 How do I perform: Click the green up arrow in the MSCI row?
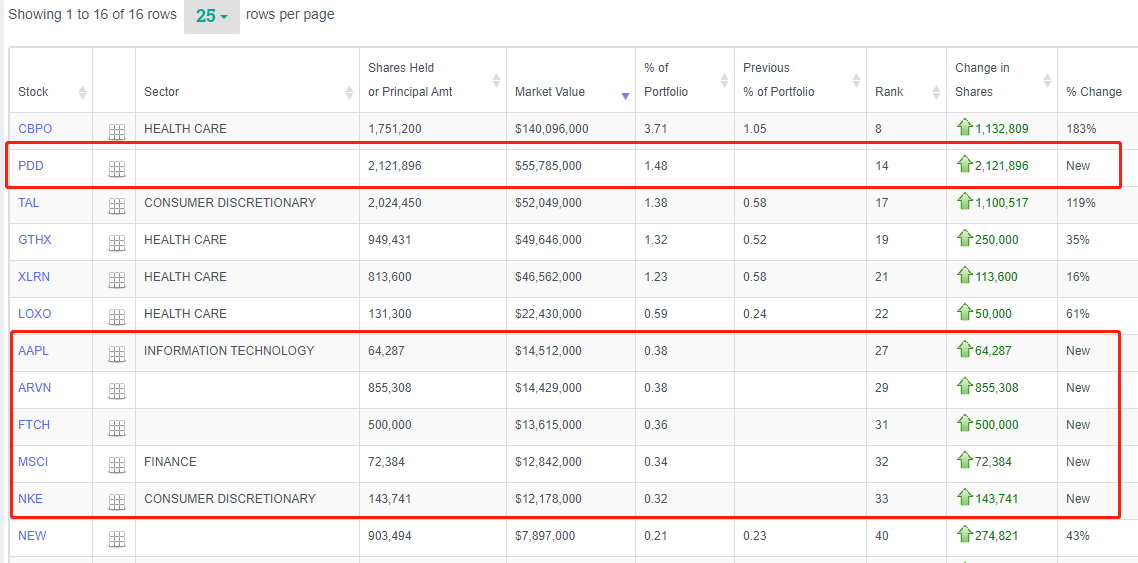965,461
